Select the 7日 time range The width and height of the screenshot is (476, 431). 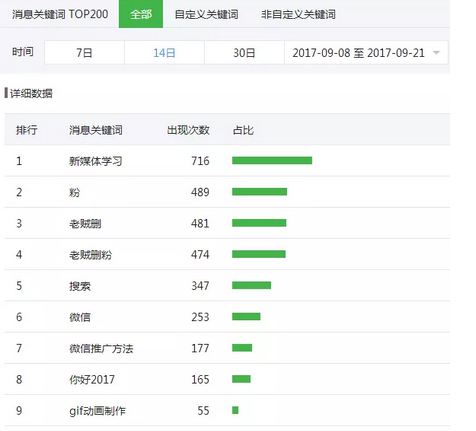click(x=84, y=52)
